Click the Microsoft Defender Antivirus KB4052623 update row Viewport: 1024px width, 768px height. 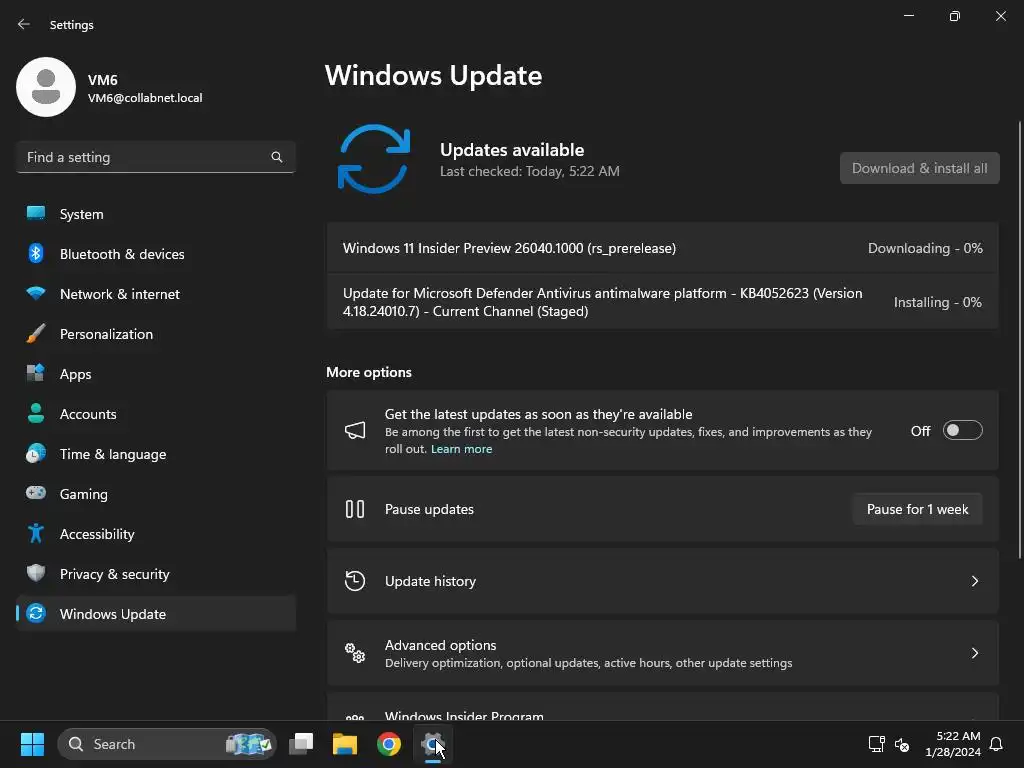pyautogui.click(x=663, y=302)
